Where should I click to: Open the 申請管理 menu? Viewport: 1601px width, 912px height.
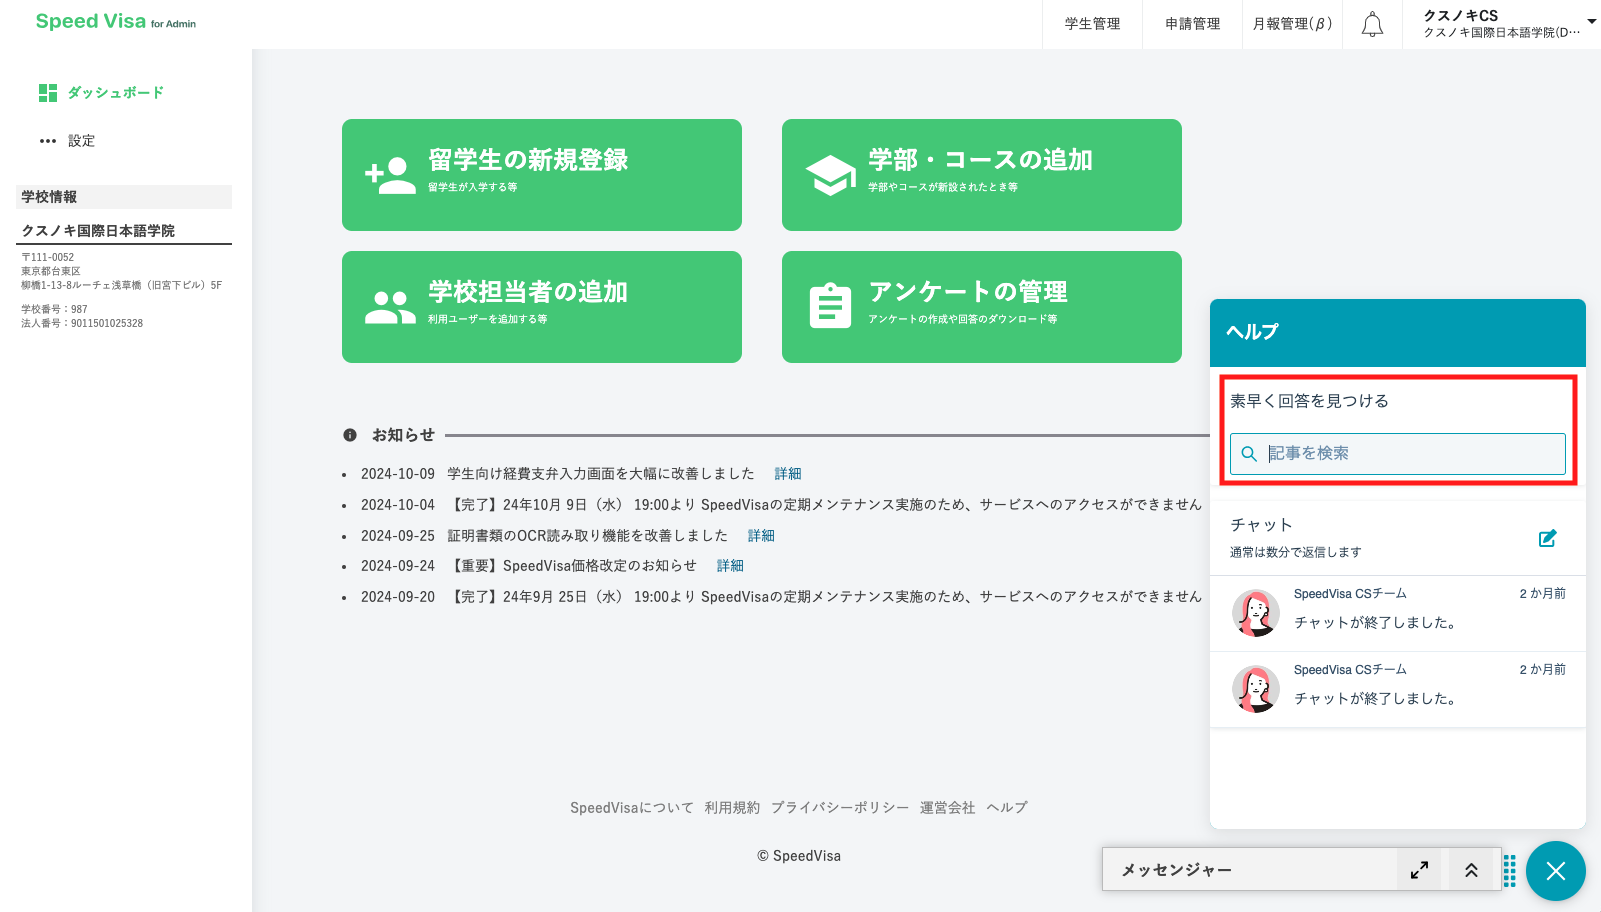pos(1192,24)
